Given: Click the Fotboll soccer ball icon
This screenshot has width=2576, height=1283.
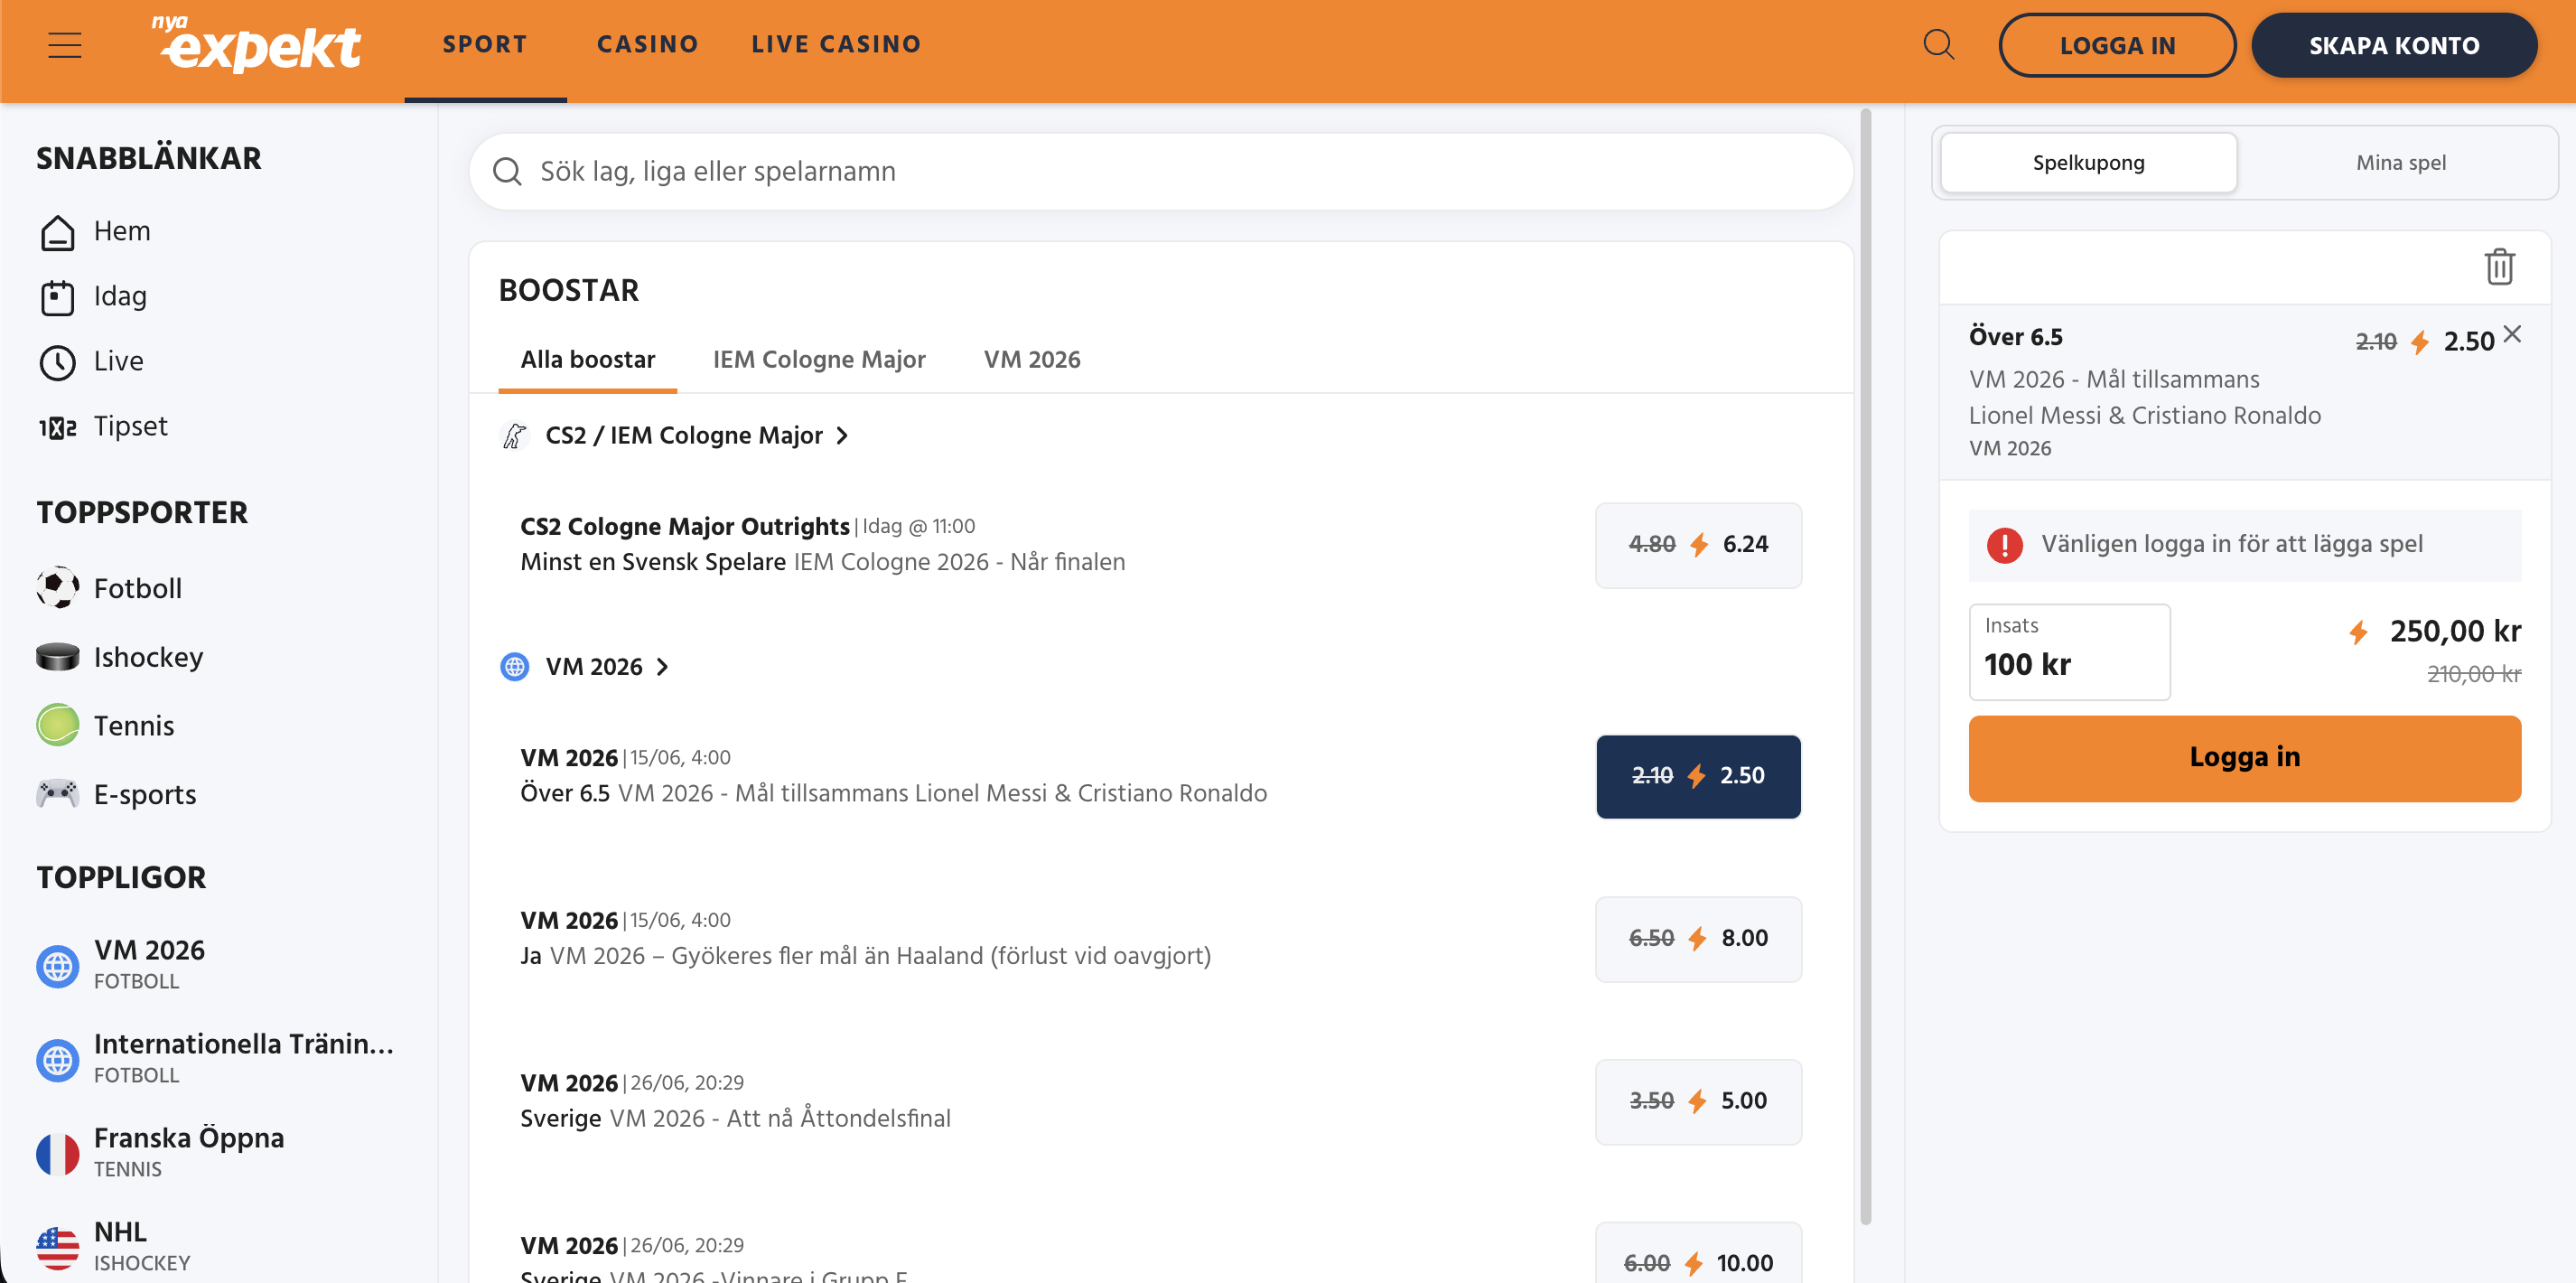Looking at the screenshot, I should 57,588.
